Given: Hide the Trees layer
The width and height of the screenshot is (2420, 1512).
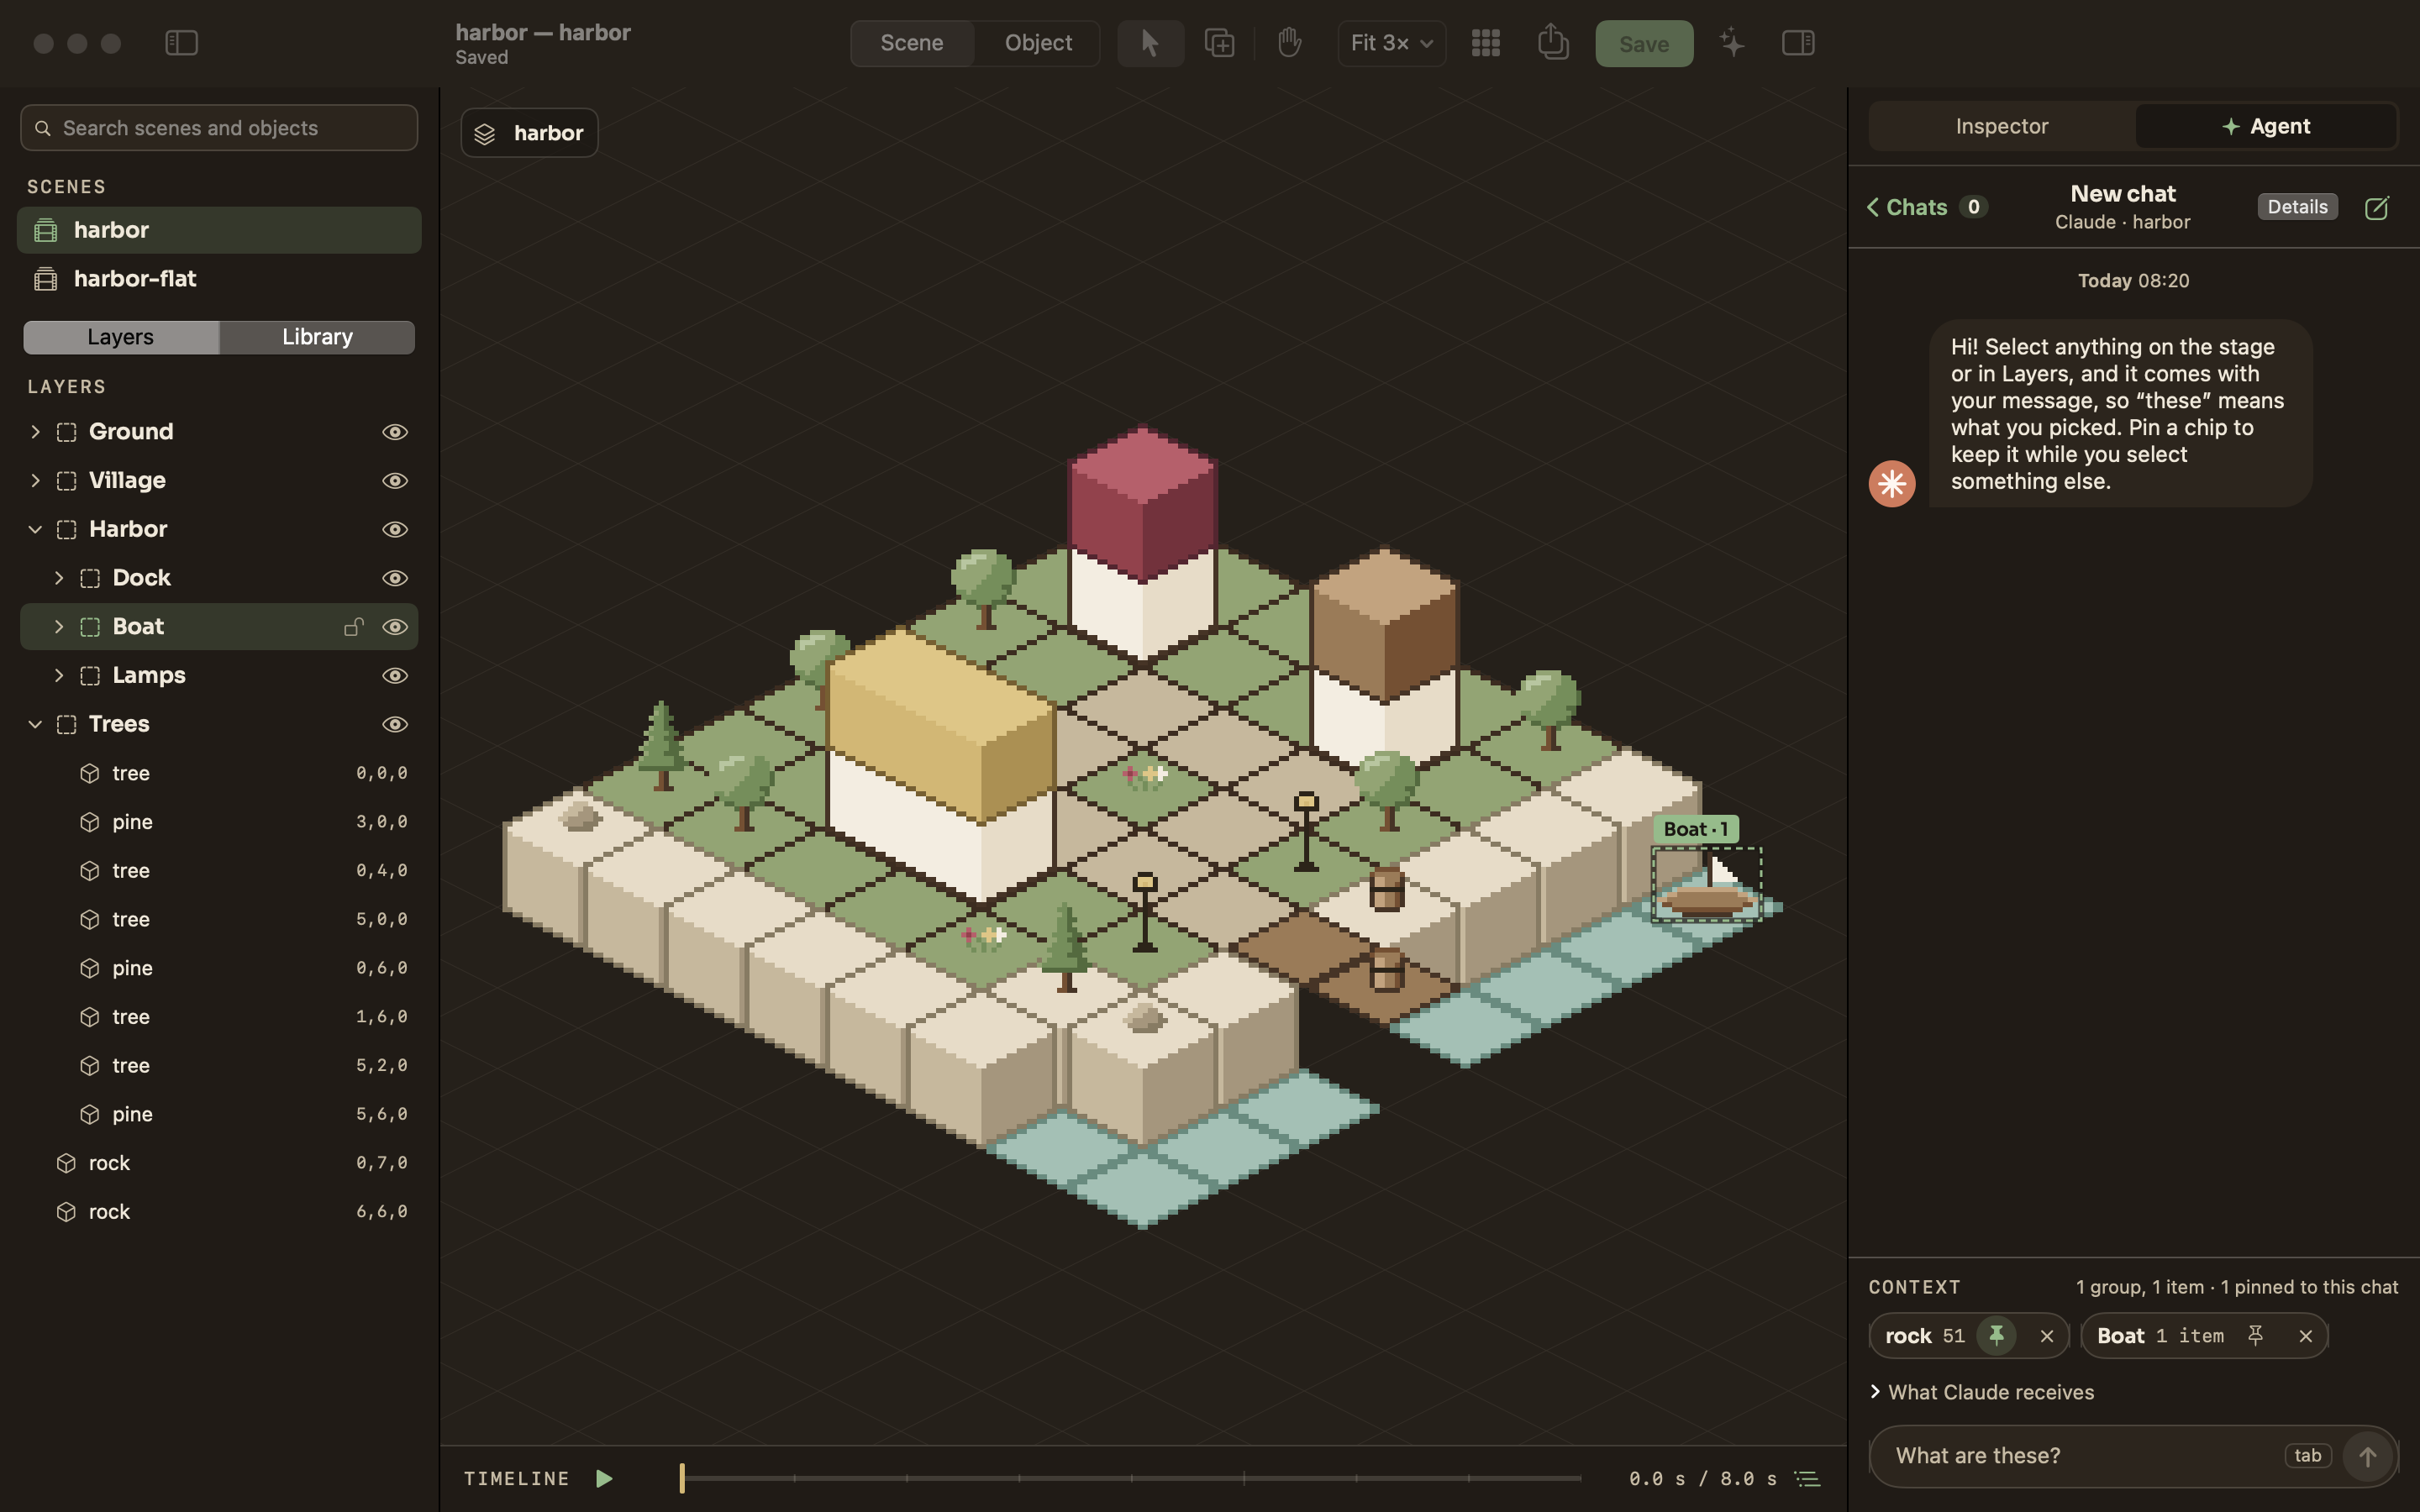Looking at the screenshot, I should click(395, 724).
